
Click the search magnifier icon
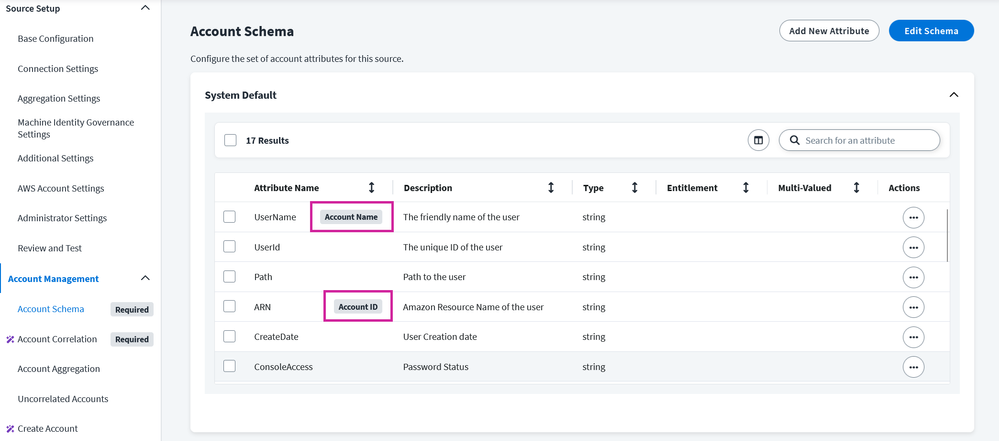[x=794, y=140]
